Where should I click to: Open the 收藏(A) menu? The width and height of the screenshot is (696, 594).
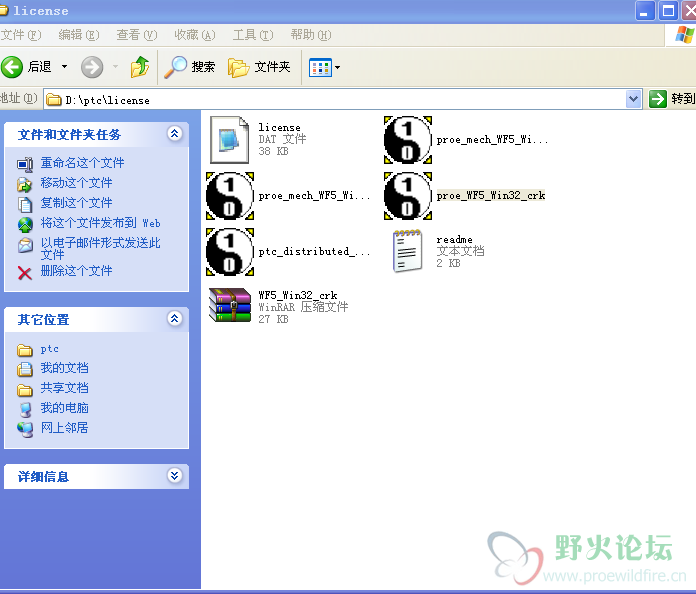tap(194, 35)
